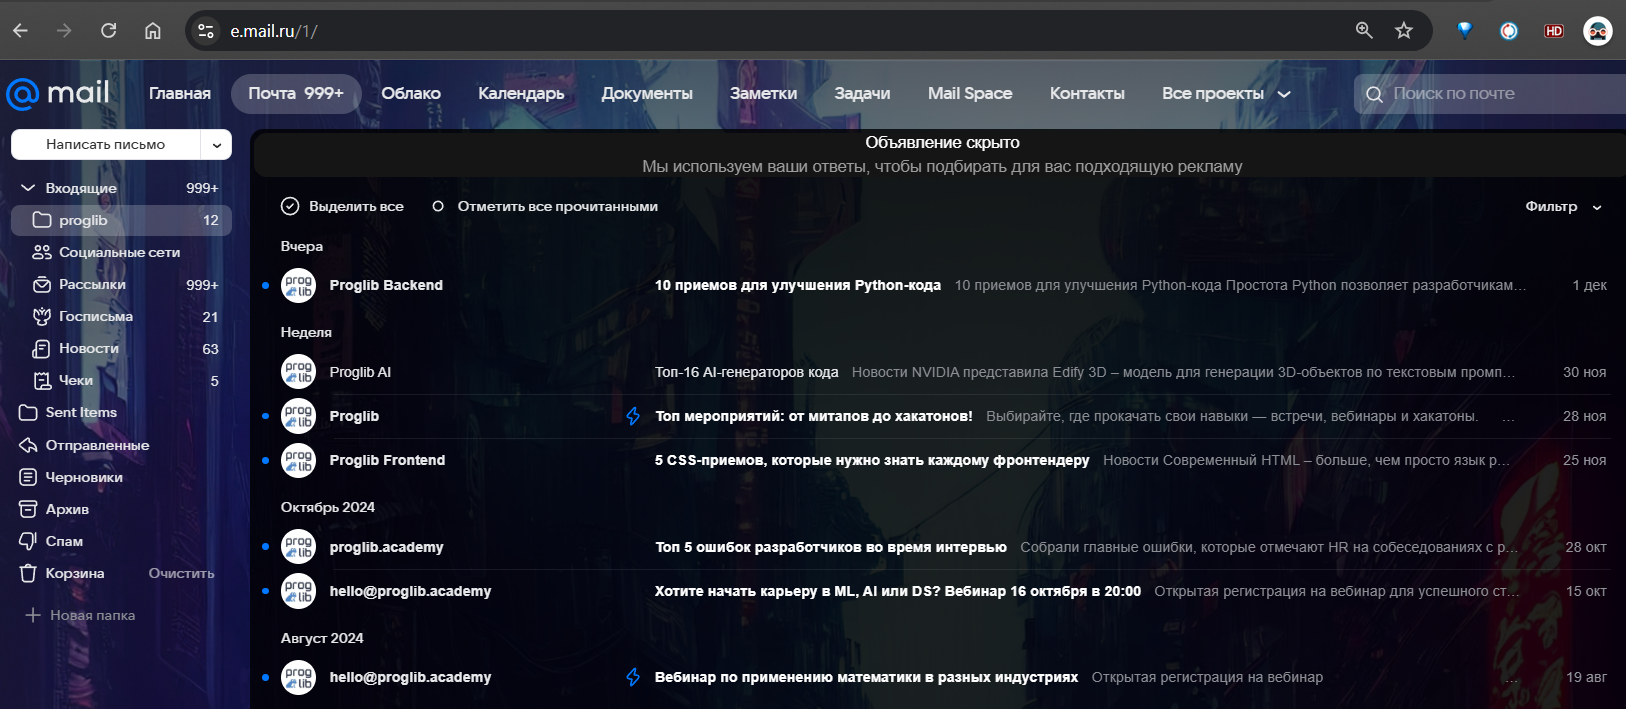The height and width of the screenshot is (709, 1626).
Task: Open the Чеки folder
Action: 121,380
